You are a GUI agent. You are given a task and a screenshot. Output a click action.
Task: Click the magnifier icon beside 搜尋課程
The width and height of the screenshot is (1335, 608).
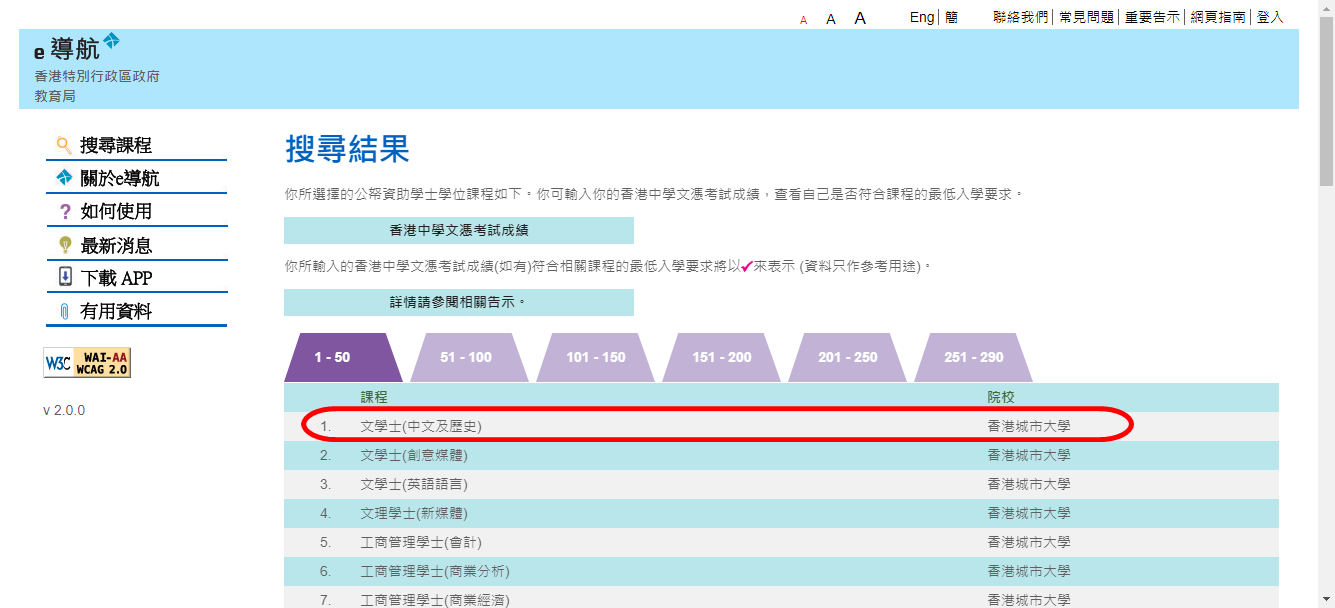coord(64,145)
